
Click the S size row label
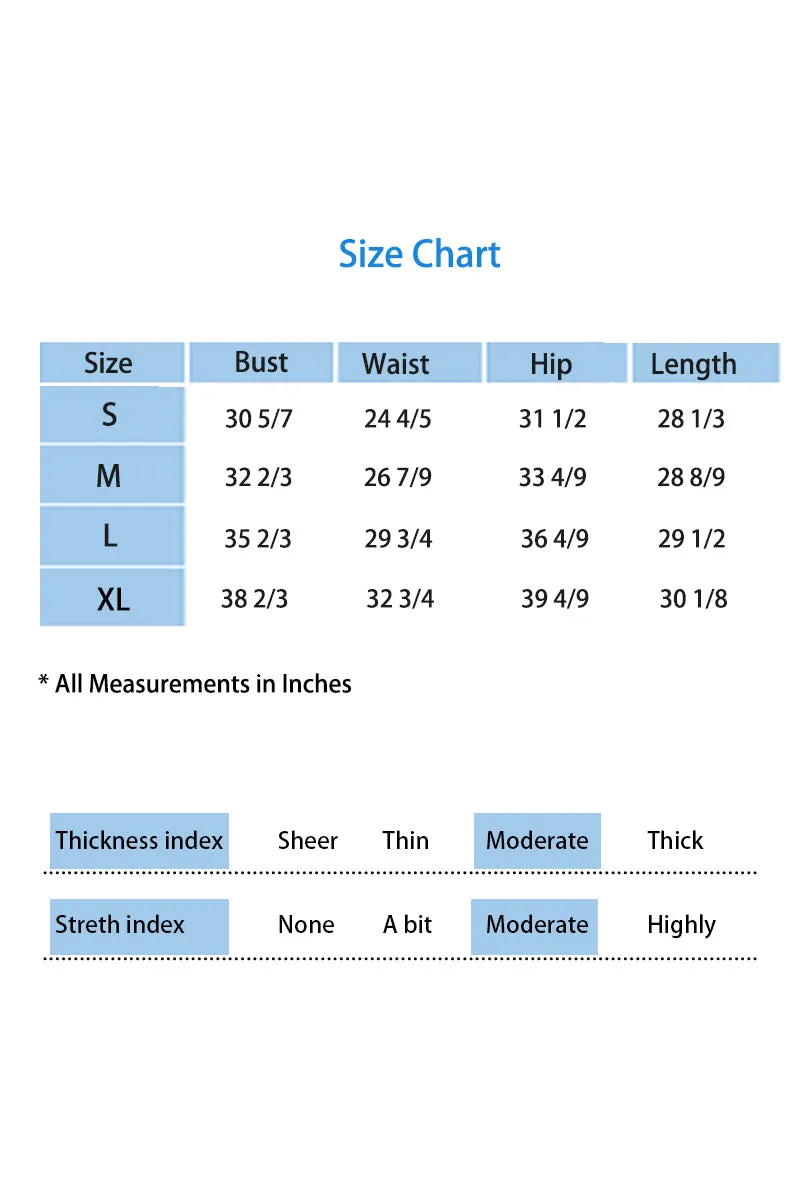tap(112, 415)
